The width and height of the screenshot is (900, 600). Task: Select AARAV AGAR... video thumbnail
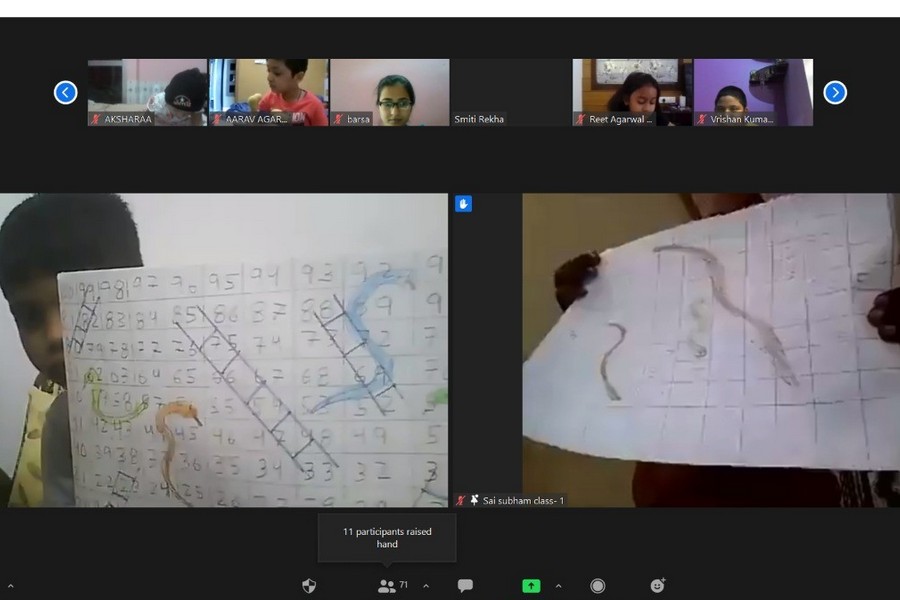(268, 92)
